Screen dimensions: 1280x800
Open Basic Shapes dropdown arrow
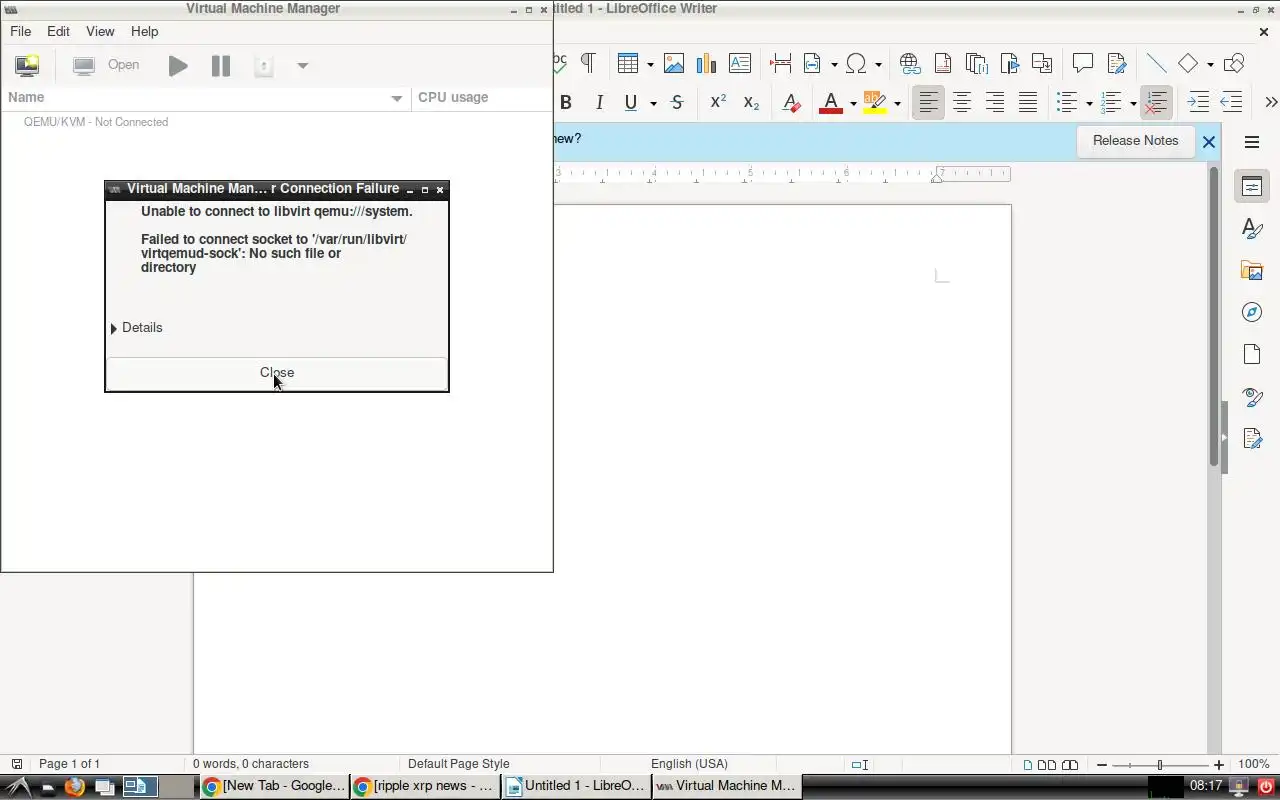tap(1210, 64)
